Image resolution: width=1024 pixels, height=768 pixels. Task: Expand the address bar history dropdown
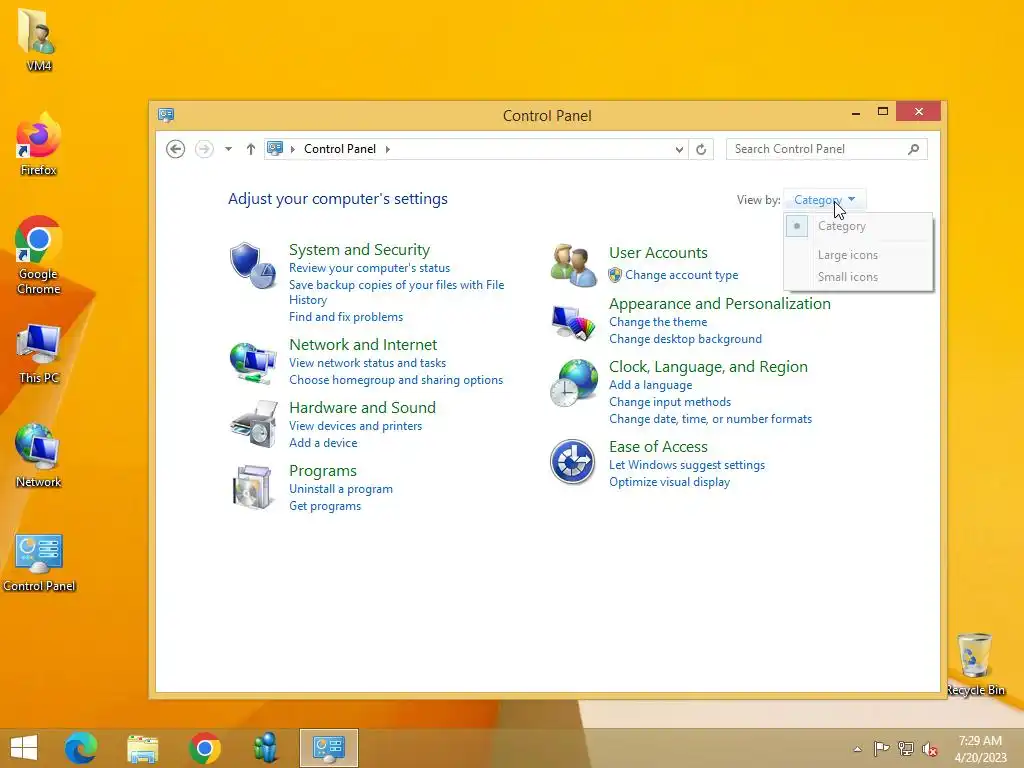coord(679,150)
